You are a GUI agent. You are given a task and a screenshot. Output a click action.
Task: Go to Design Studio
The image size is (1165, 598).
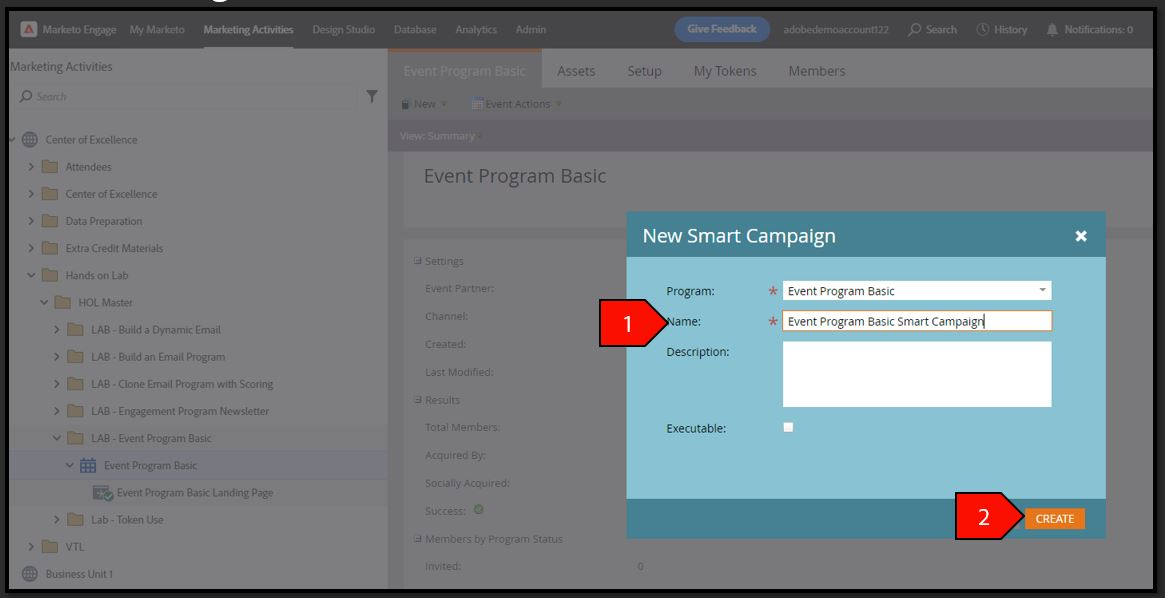tap(343, 30)
